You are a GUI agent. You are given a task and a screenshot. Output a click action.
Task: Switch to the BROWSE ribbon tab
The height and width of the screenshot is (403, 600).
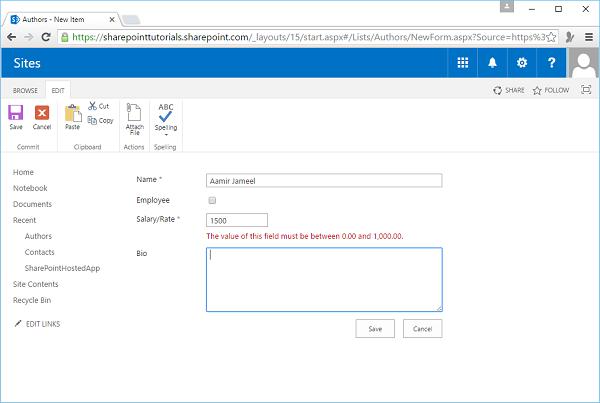[26, 90]
